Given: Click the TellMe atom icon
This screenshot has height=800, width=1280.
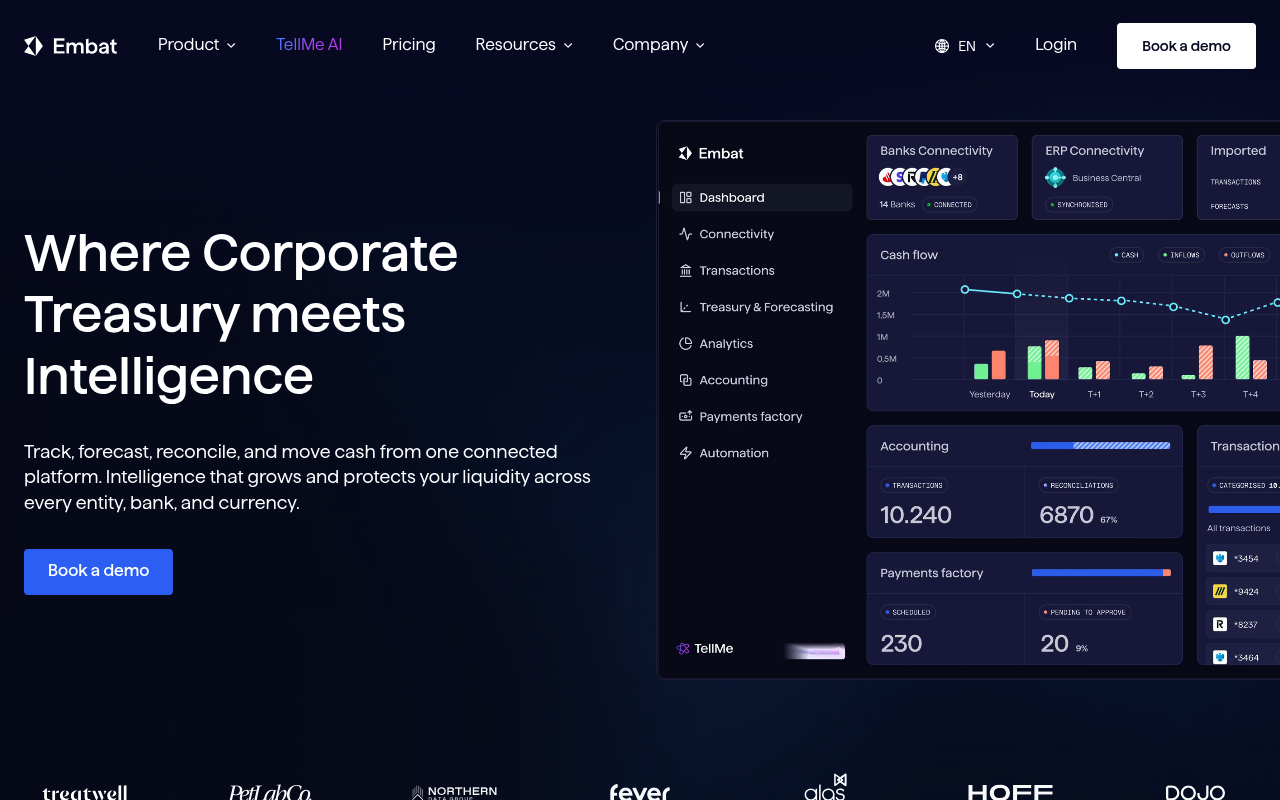Looking at the screenshot, I should point(683,649).
